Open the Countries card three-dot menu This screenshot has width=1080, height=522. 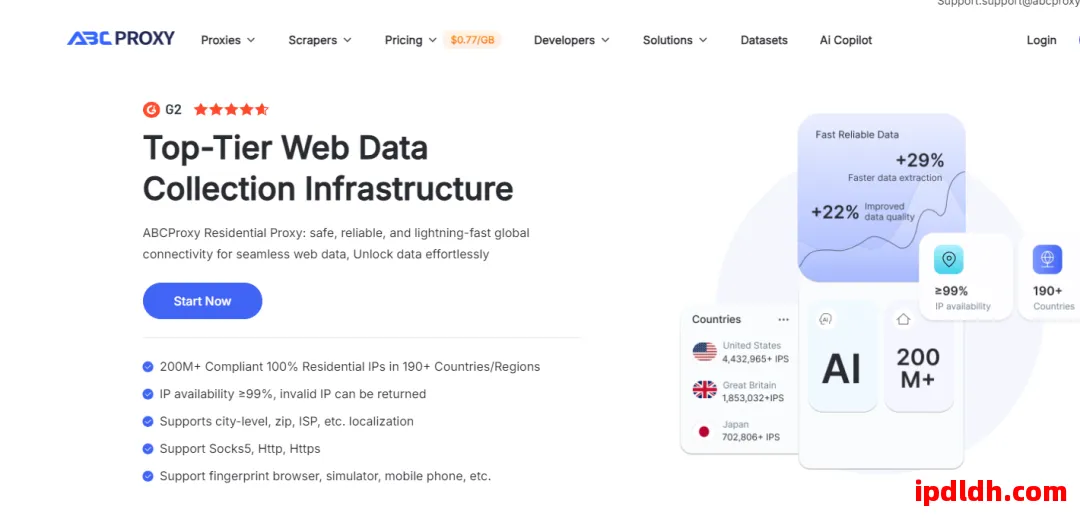783,320
